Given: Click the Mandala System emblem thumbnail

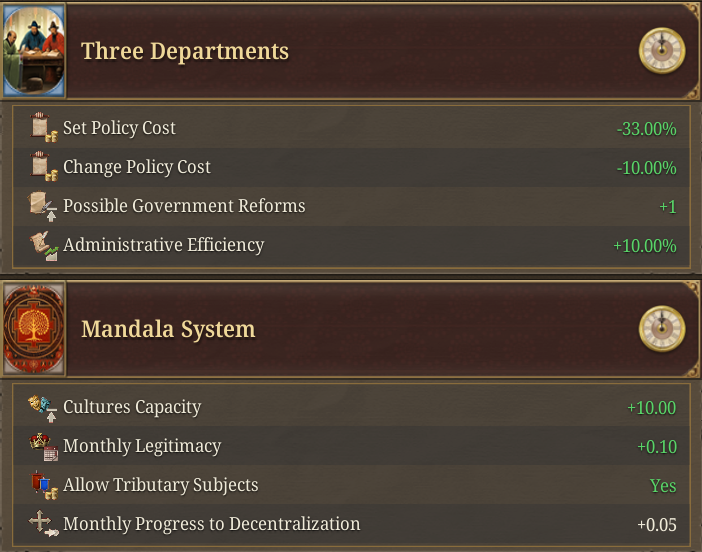Looking at the screenshot, I should point(34,329).
